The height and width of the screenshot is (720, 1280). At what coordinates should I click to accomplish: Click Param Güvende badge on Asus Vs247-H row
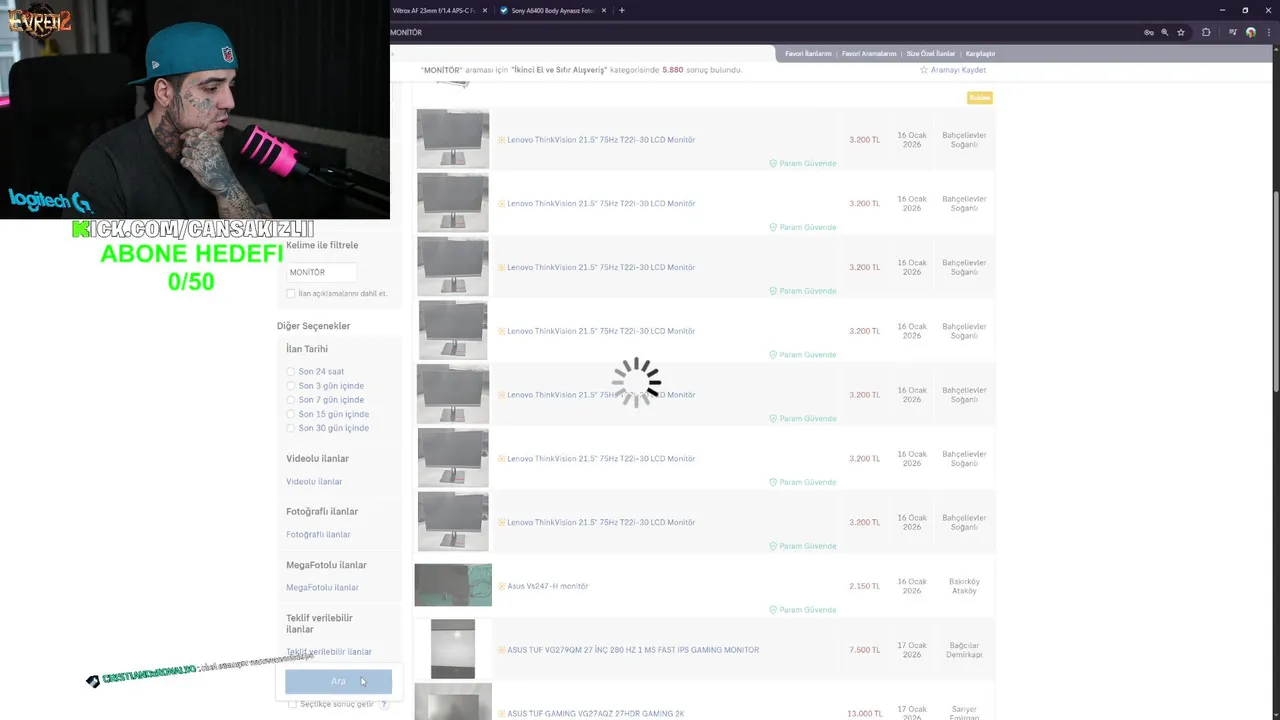[x=803, y=610]
